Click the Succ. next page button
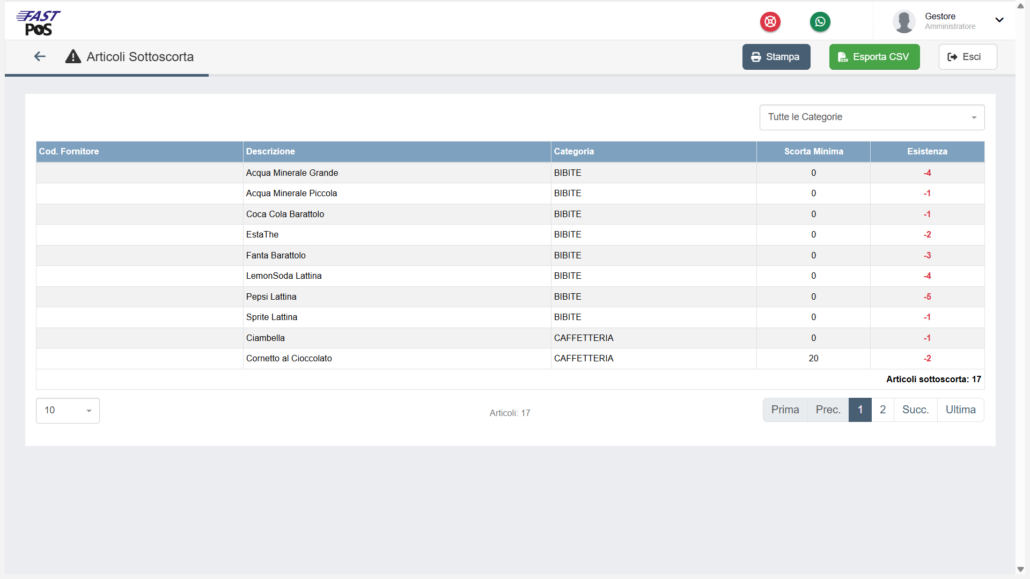The width and height of the screenshot is (1030, 579). coord(915,409)
